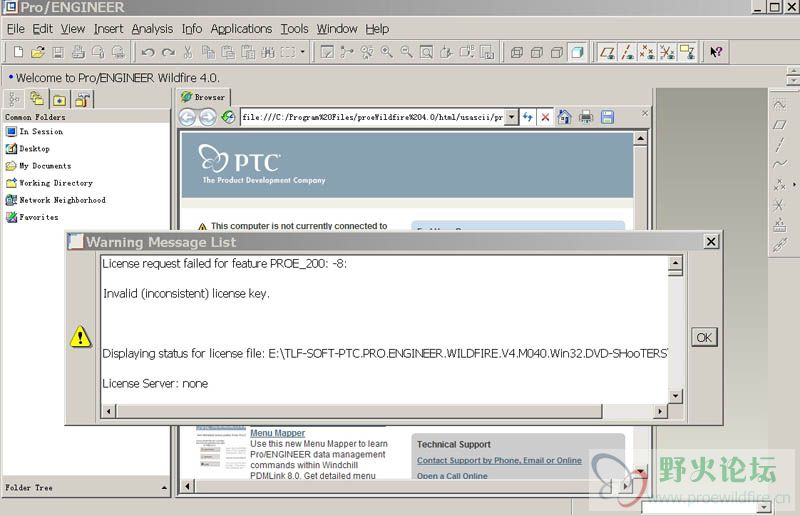Click down arrow of warning list vertical scrollbar
The width and height of the screenshot is (800, 516).
coord(676,396)
